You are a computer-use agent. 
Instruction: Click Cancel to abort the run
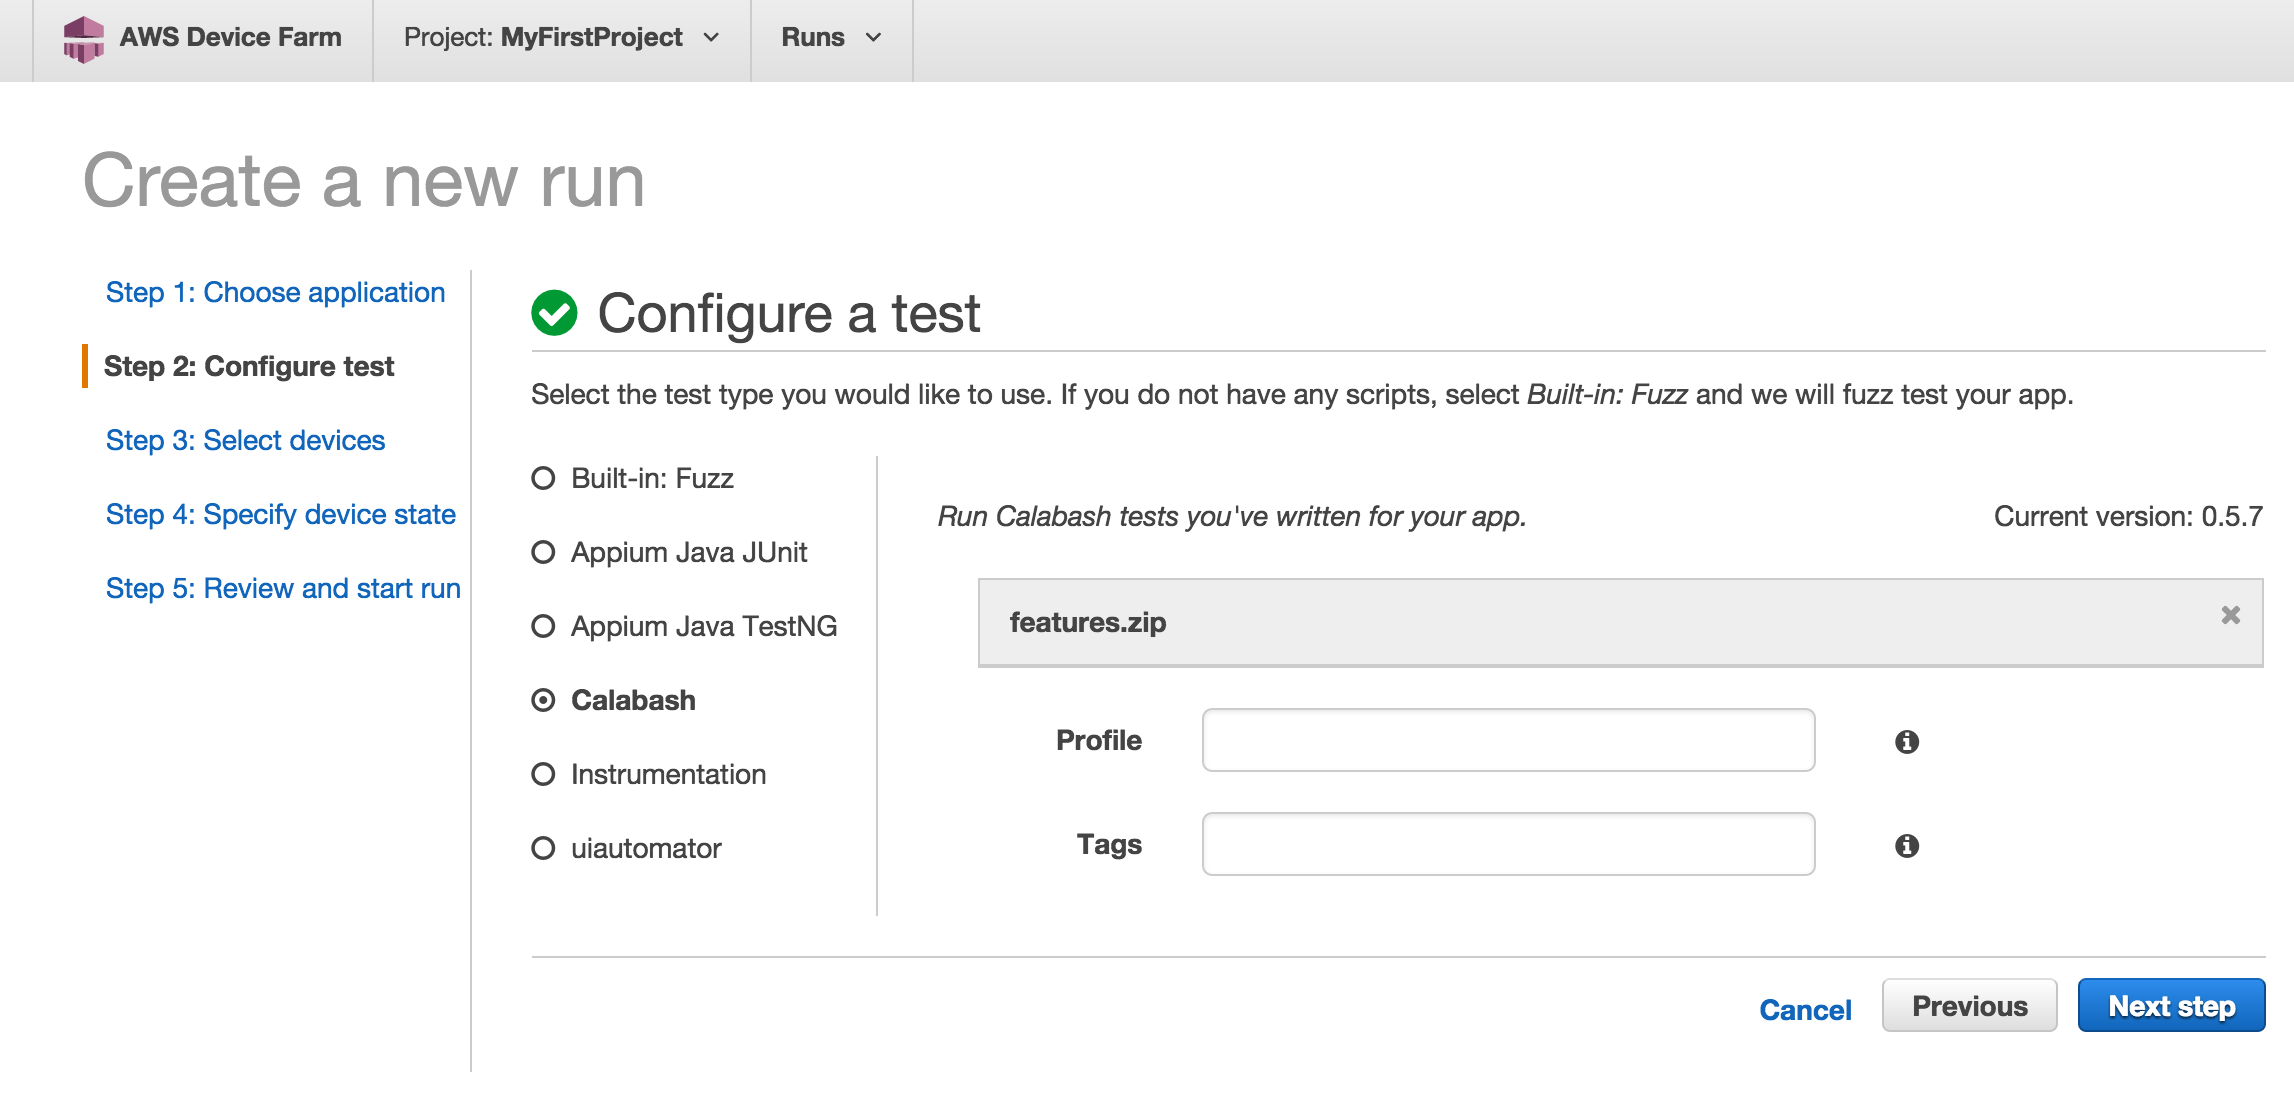click(1805, 1010)
